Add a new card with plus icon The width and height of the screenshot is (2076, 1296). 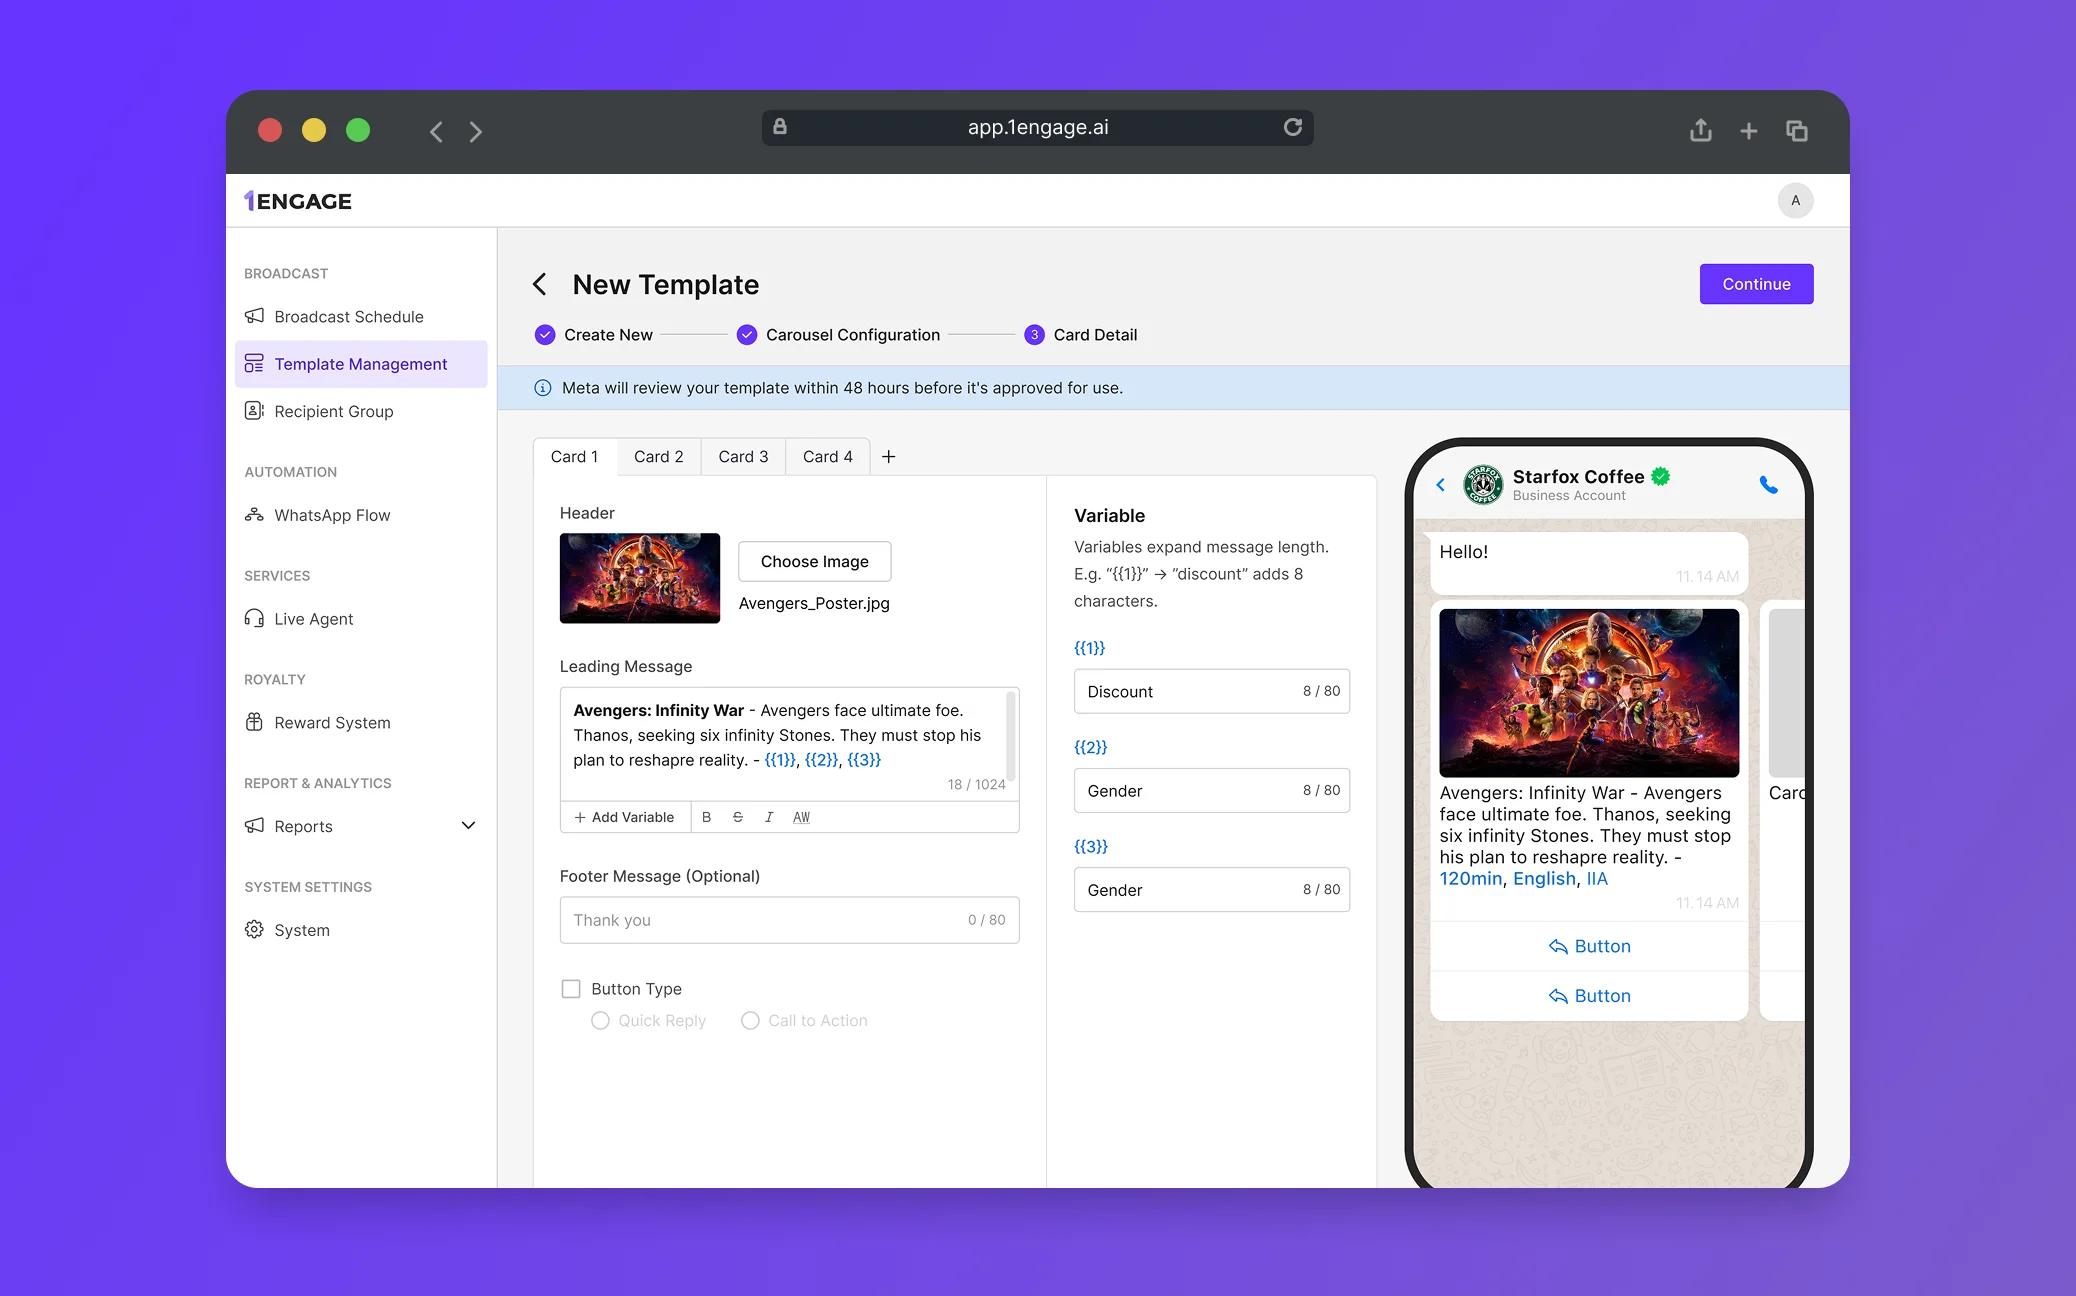tap(889, 457)
